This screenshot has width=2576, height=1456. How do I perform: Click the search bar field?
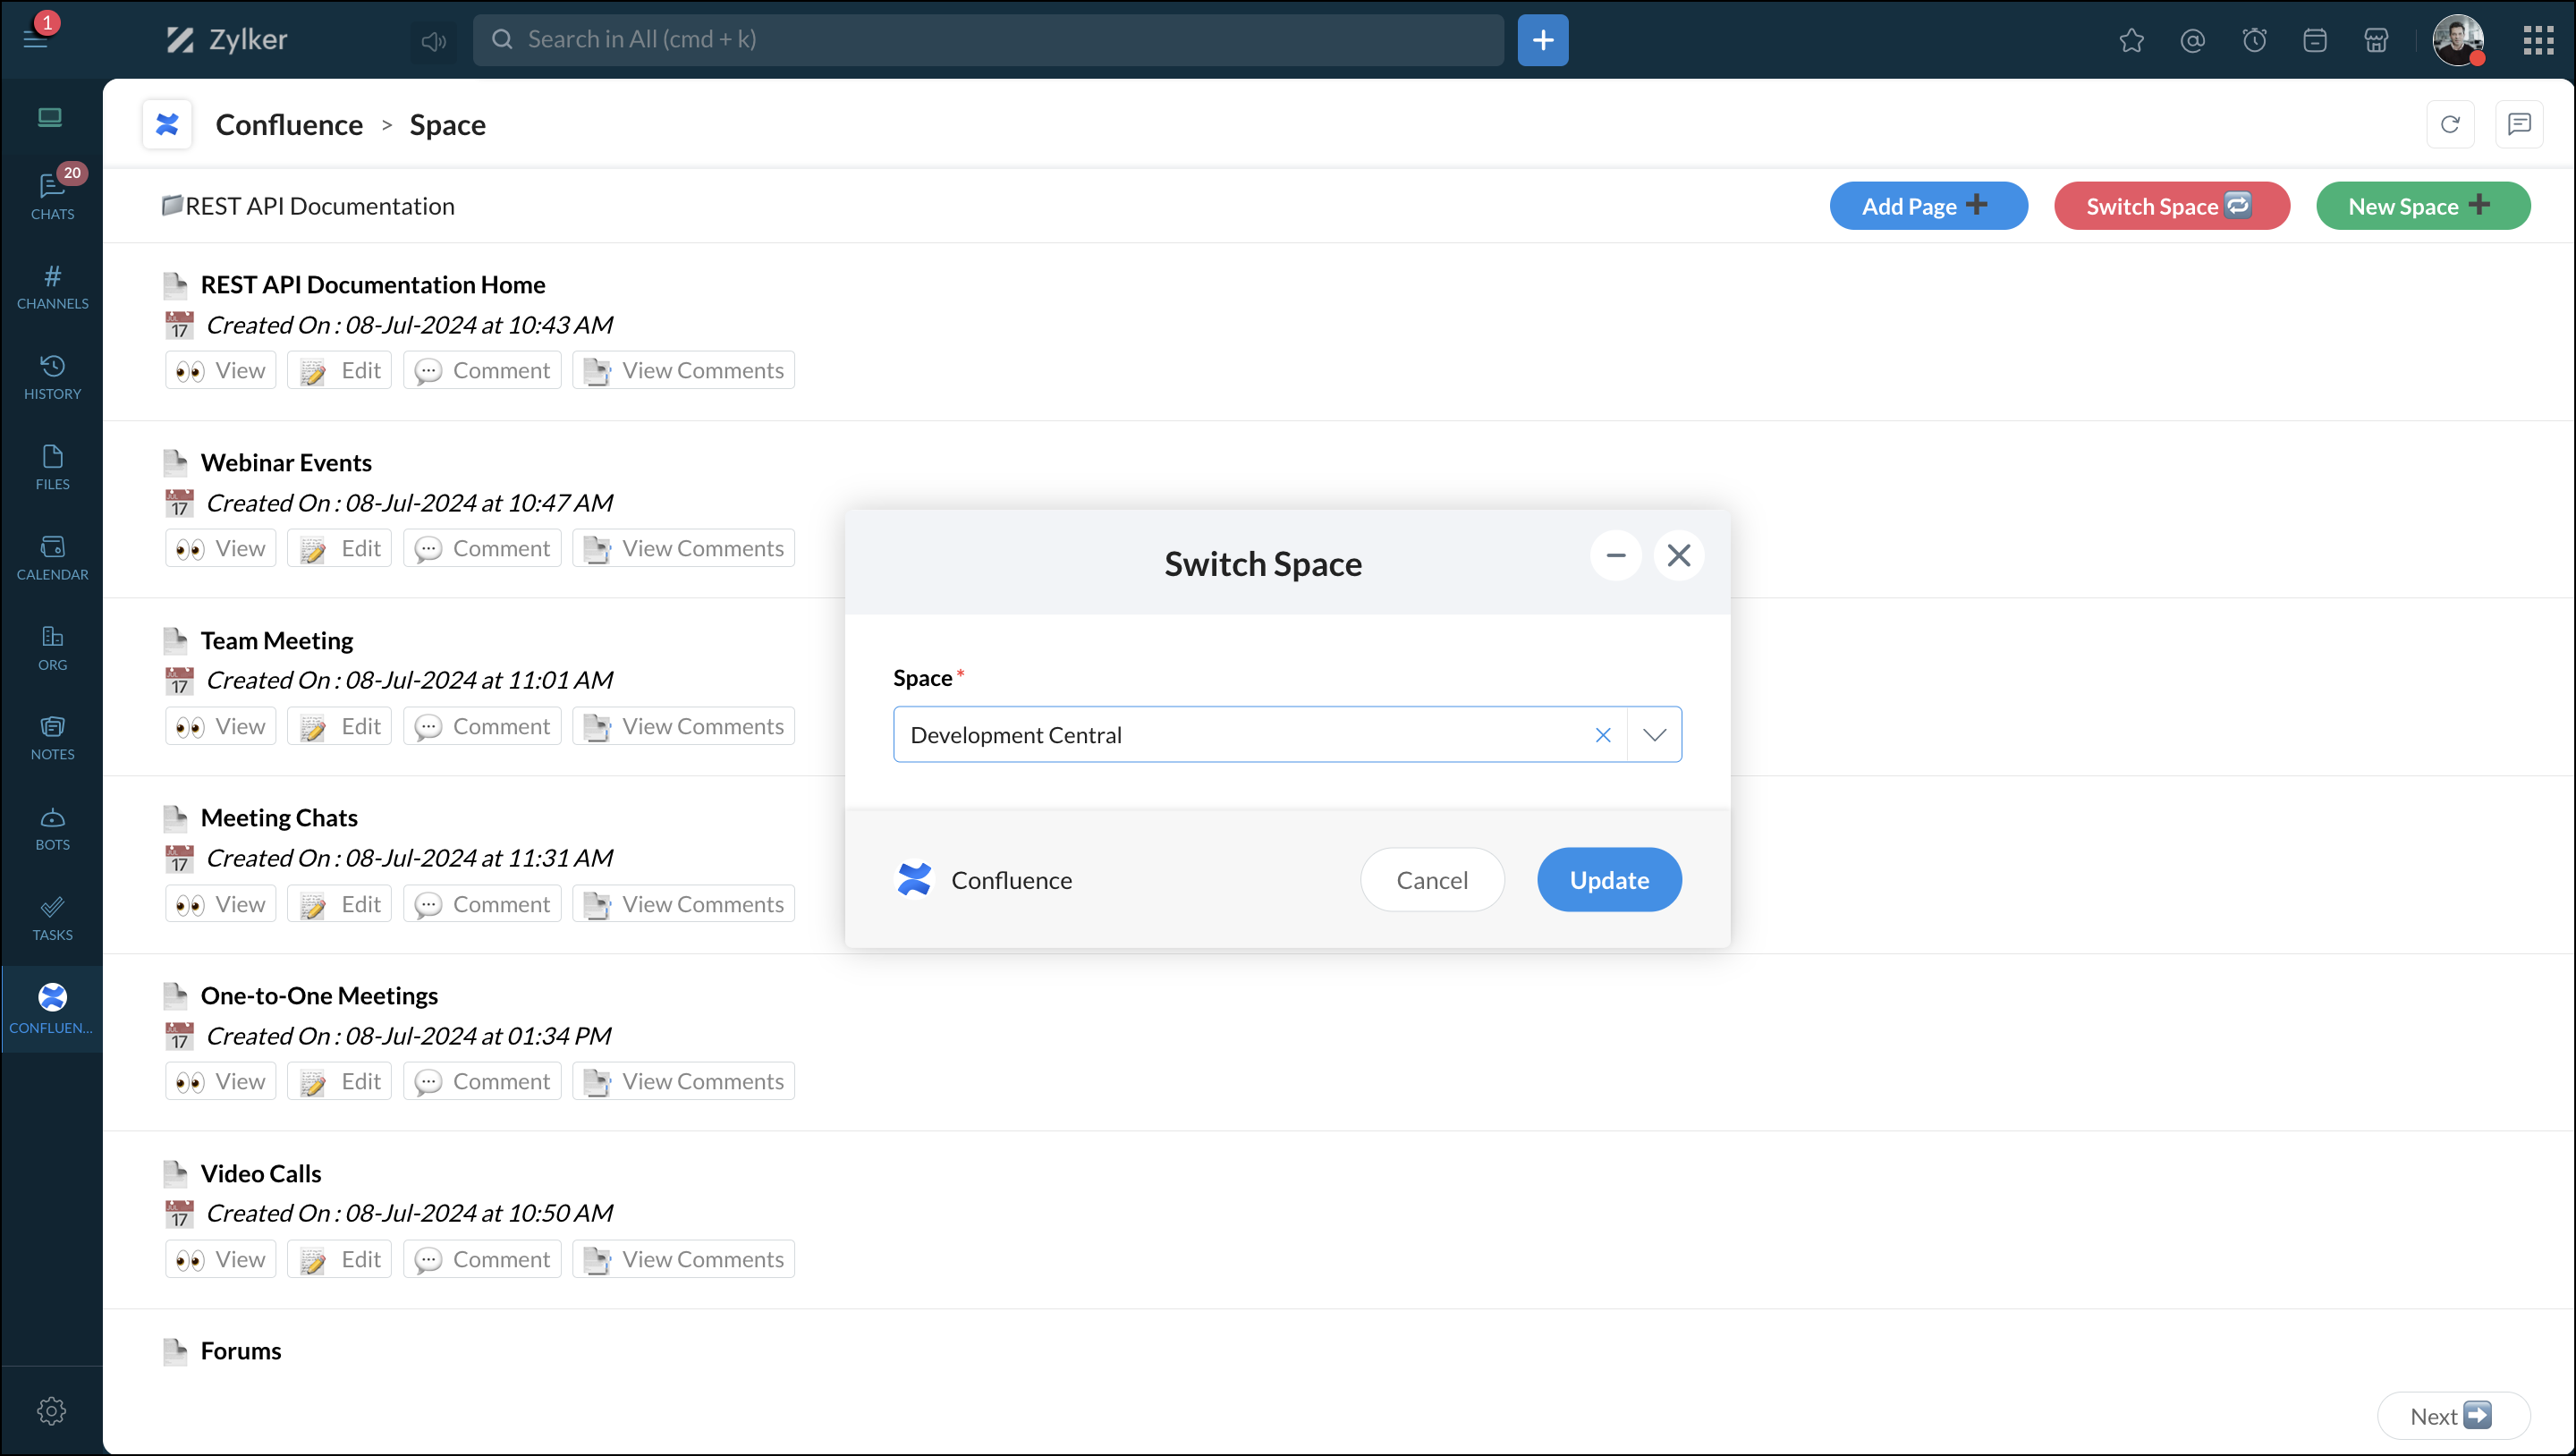(x=988, y=40)
